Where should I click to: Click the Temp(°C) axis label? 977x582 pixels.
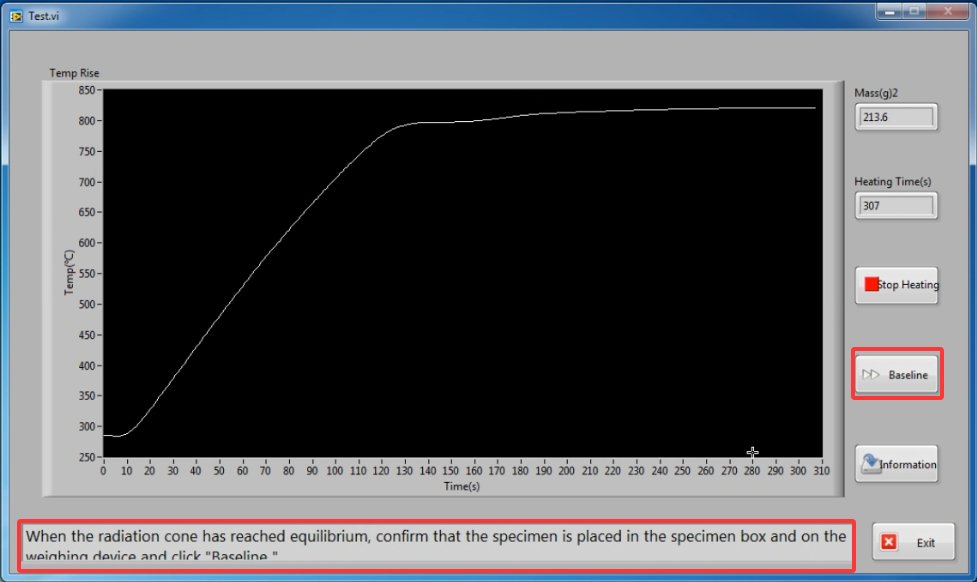pos(69,272)
